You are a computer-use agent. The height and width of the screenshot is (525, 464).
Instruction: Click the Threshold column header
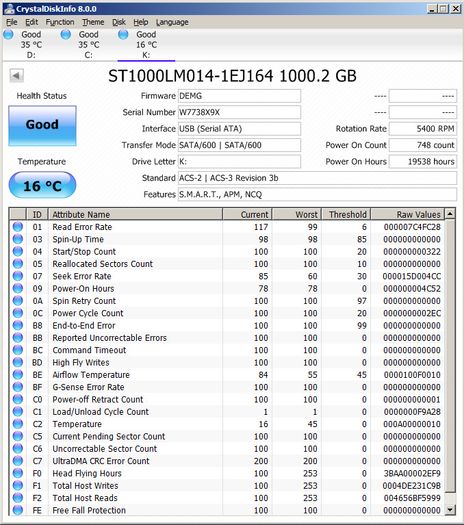346,214
